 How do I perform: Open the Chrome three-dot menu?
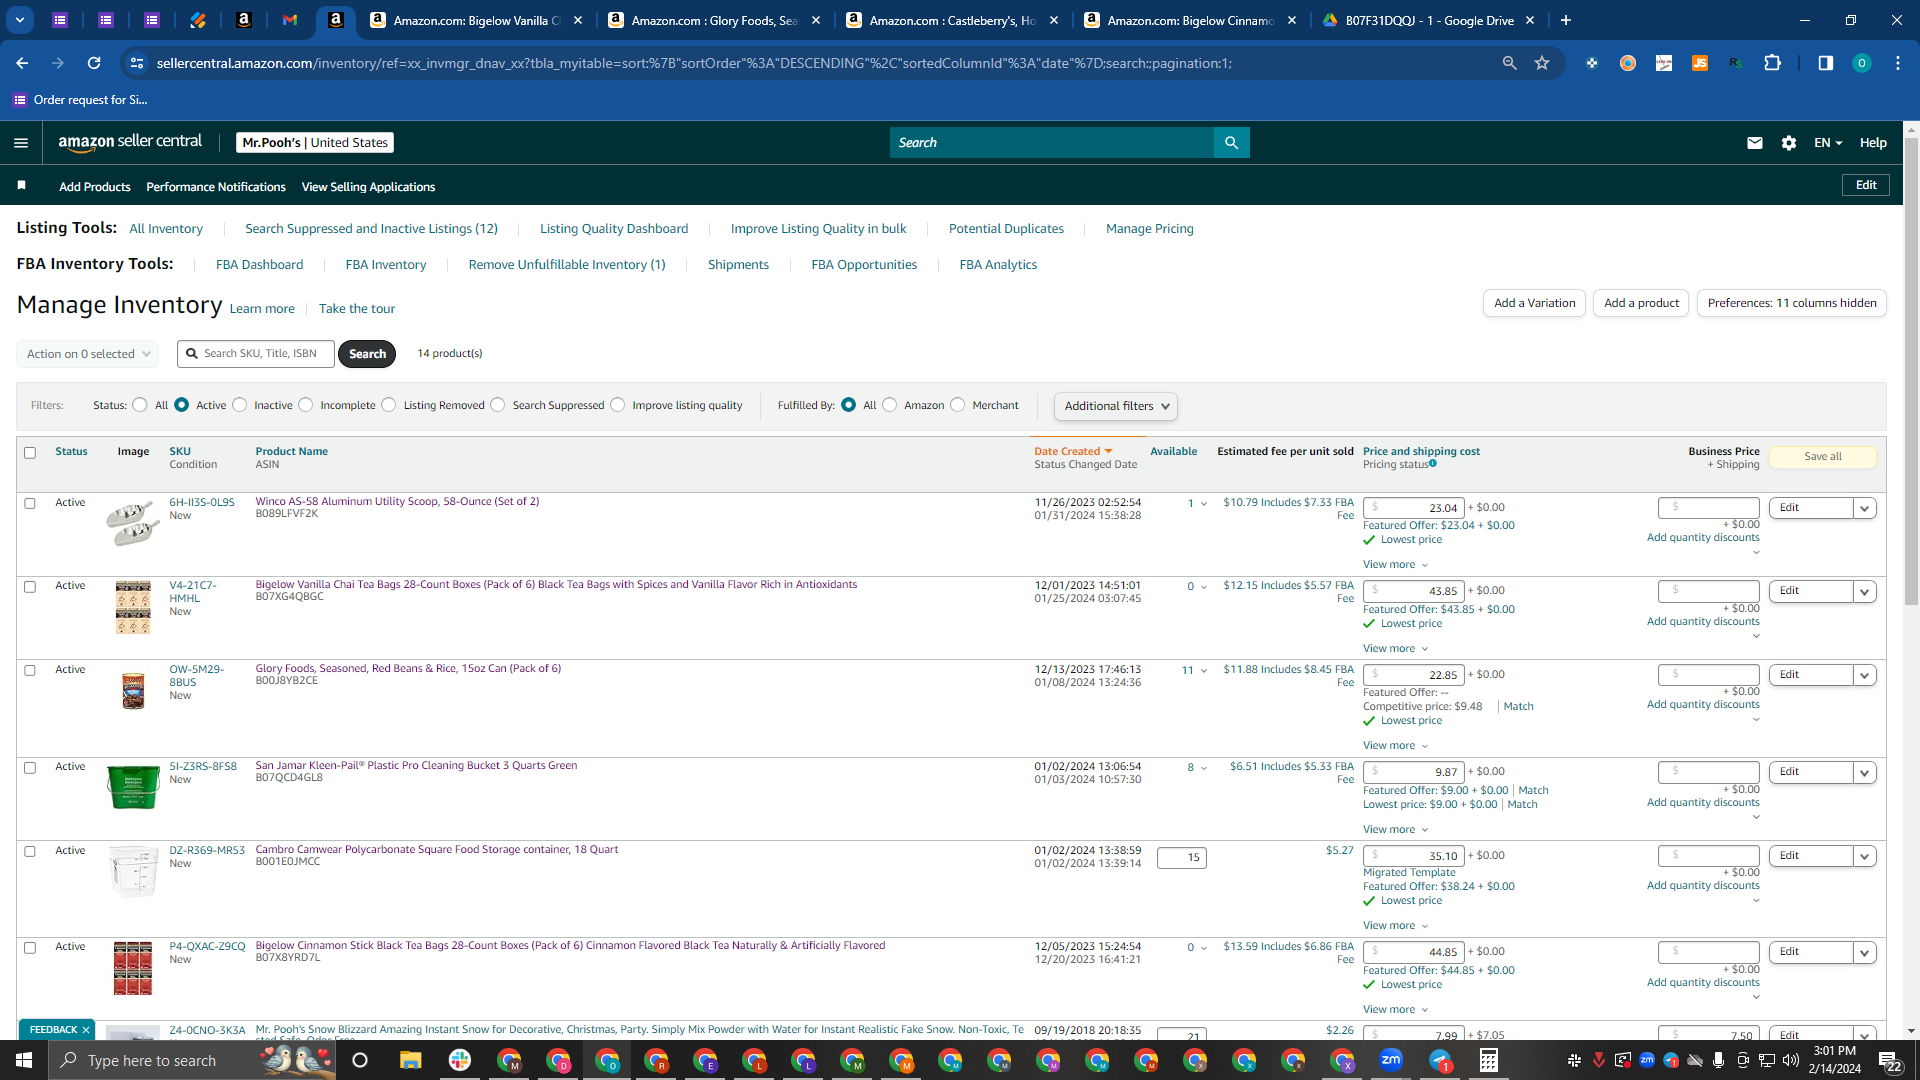(x=1898, y=63)
